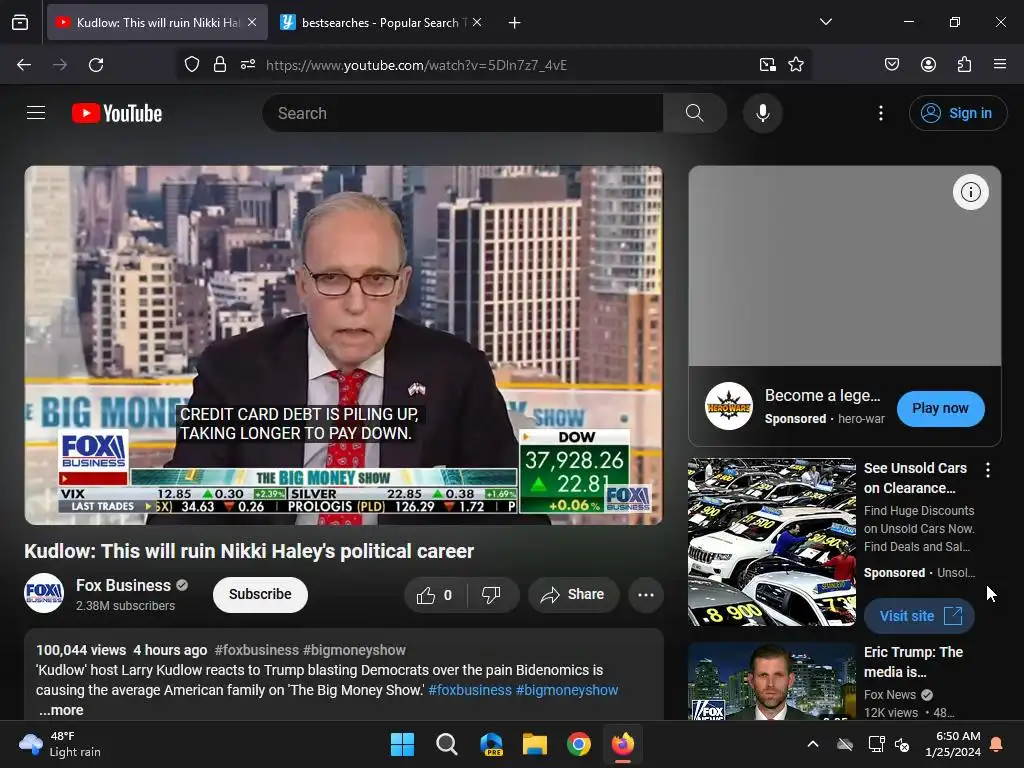Click the #foxbusiness hashtag above description
Image resolution: width=1024 pixels, height=768 pixels.
pos(257,650)
